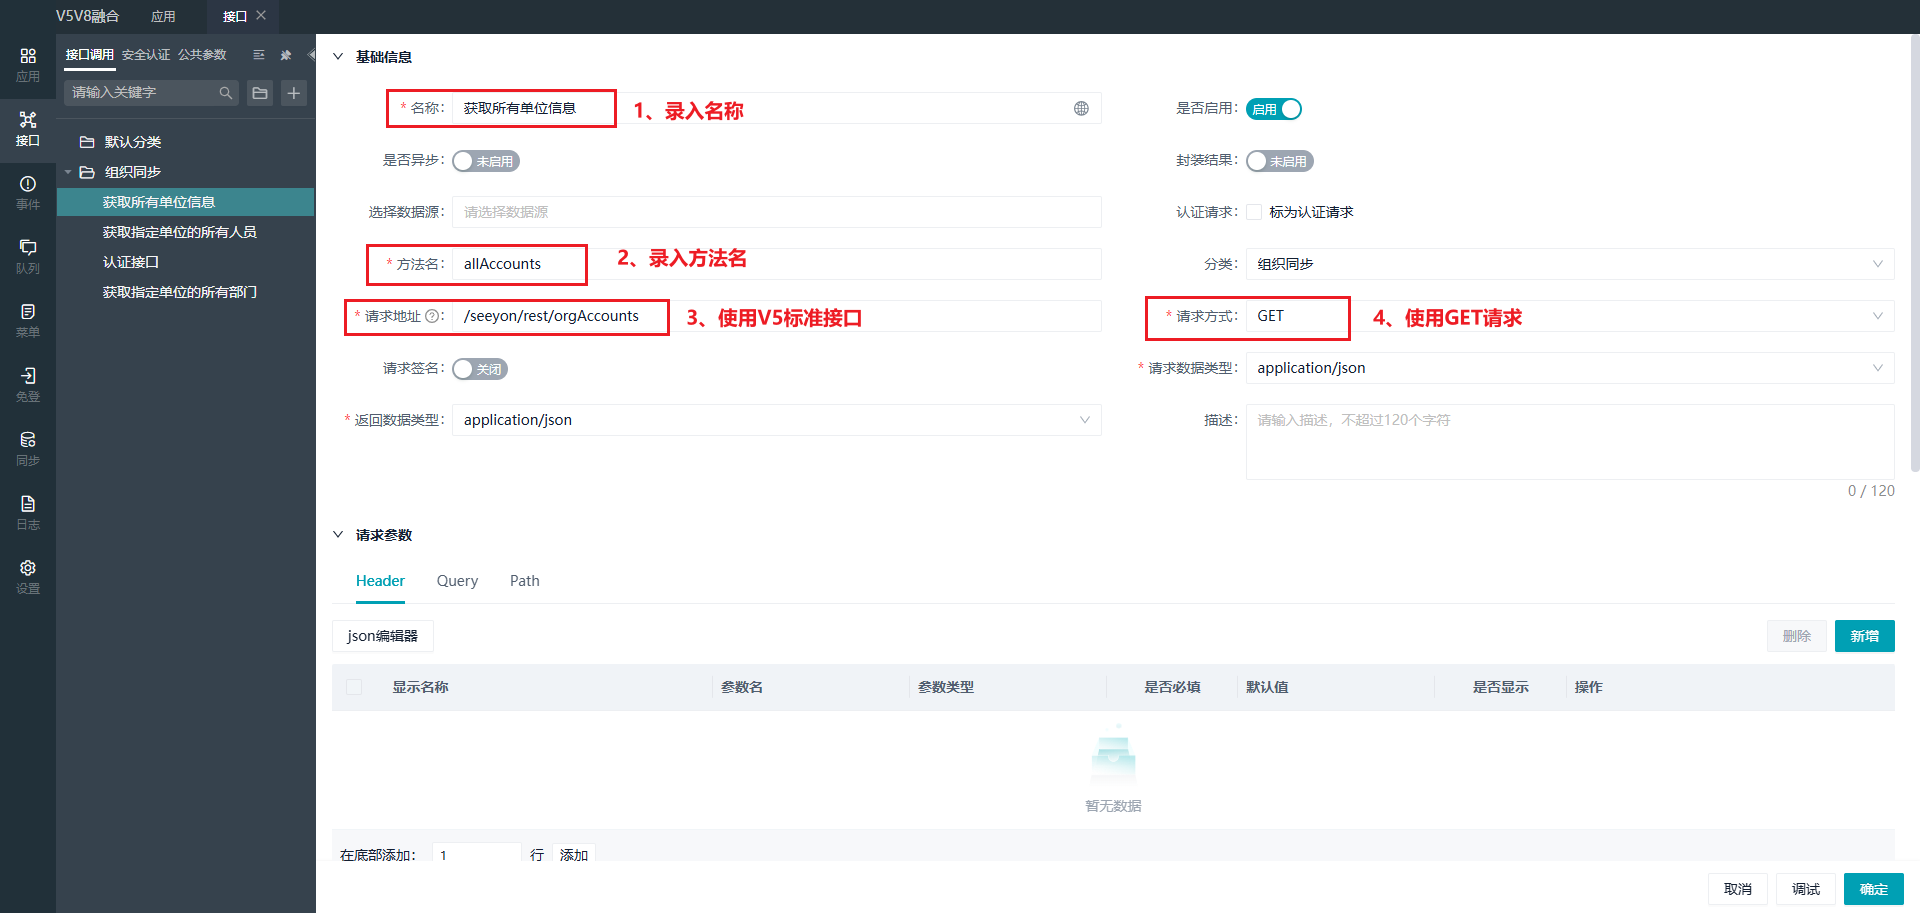The height and width of the screenshot is (913, 1920).
Task: Open the 应用 section in left sidebar
Action: tap(28, 65)
